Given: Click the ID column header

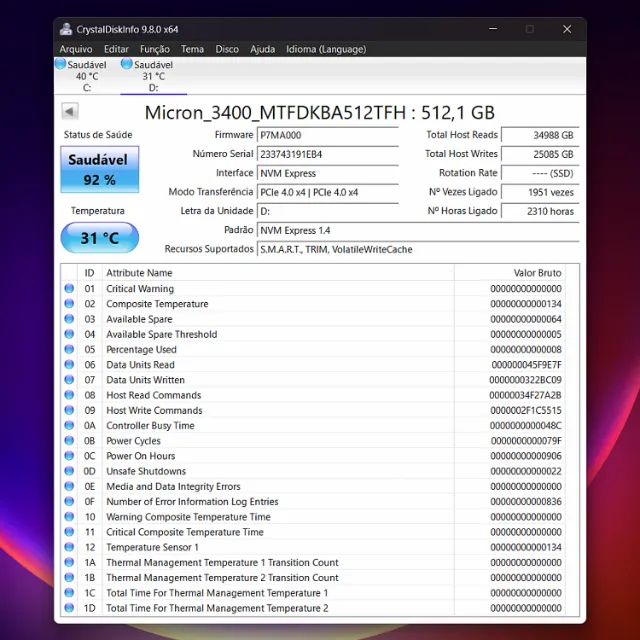Looking at the screenshot, I should (89, 273).
